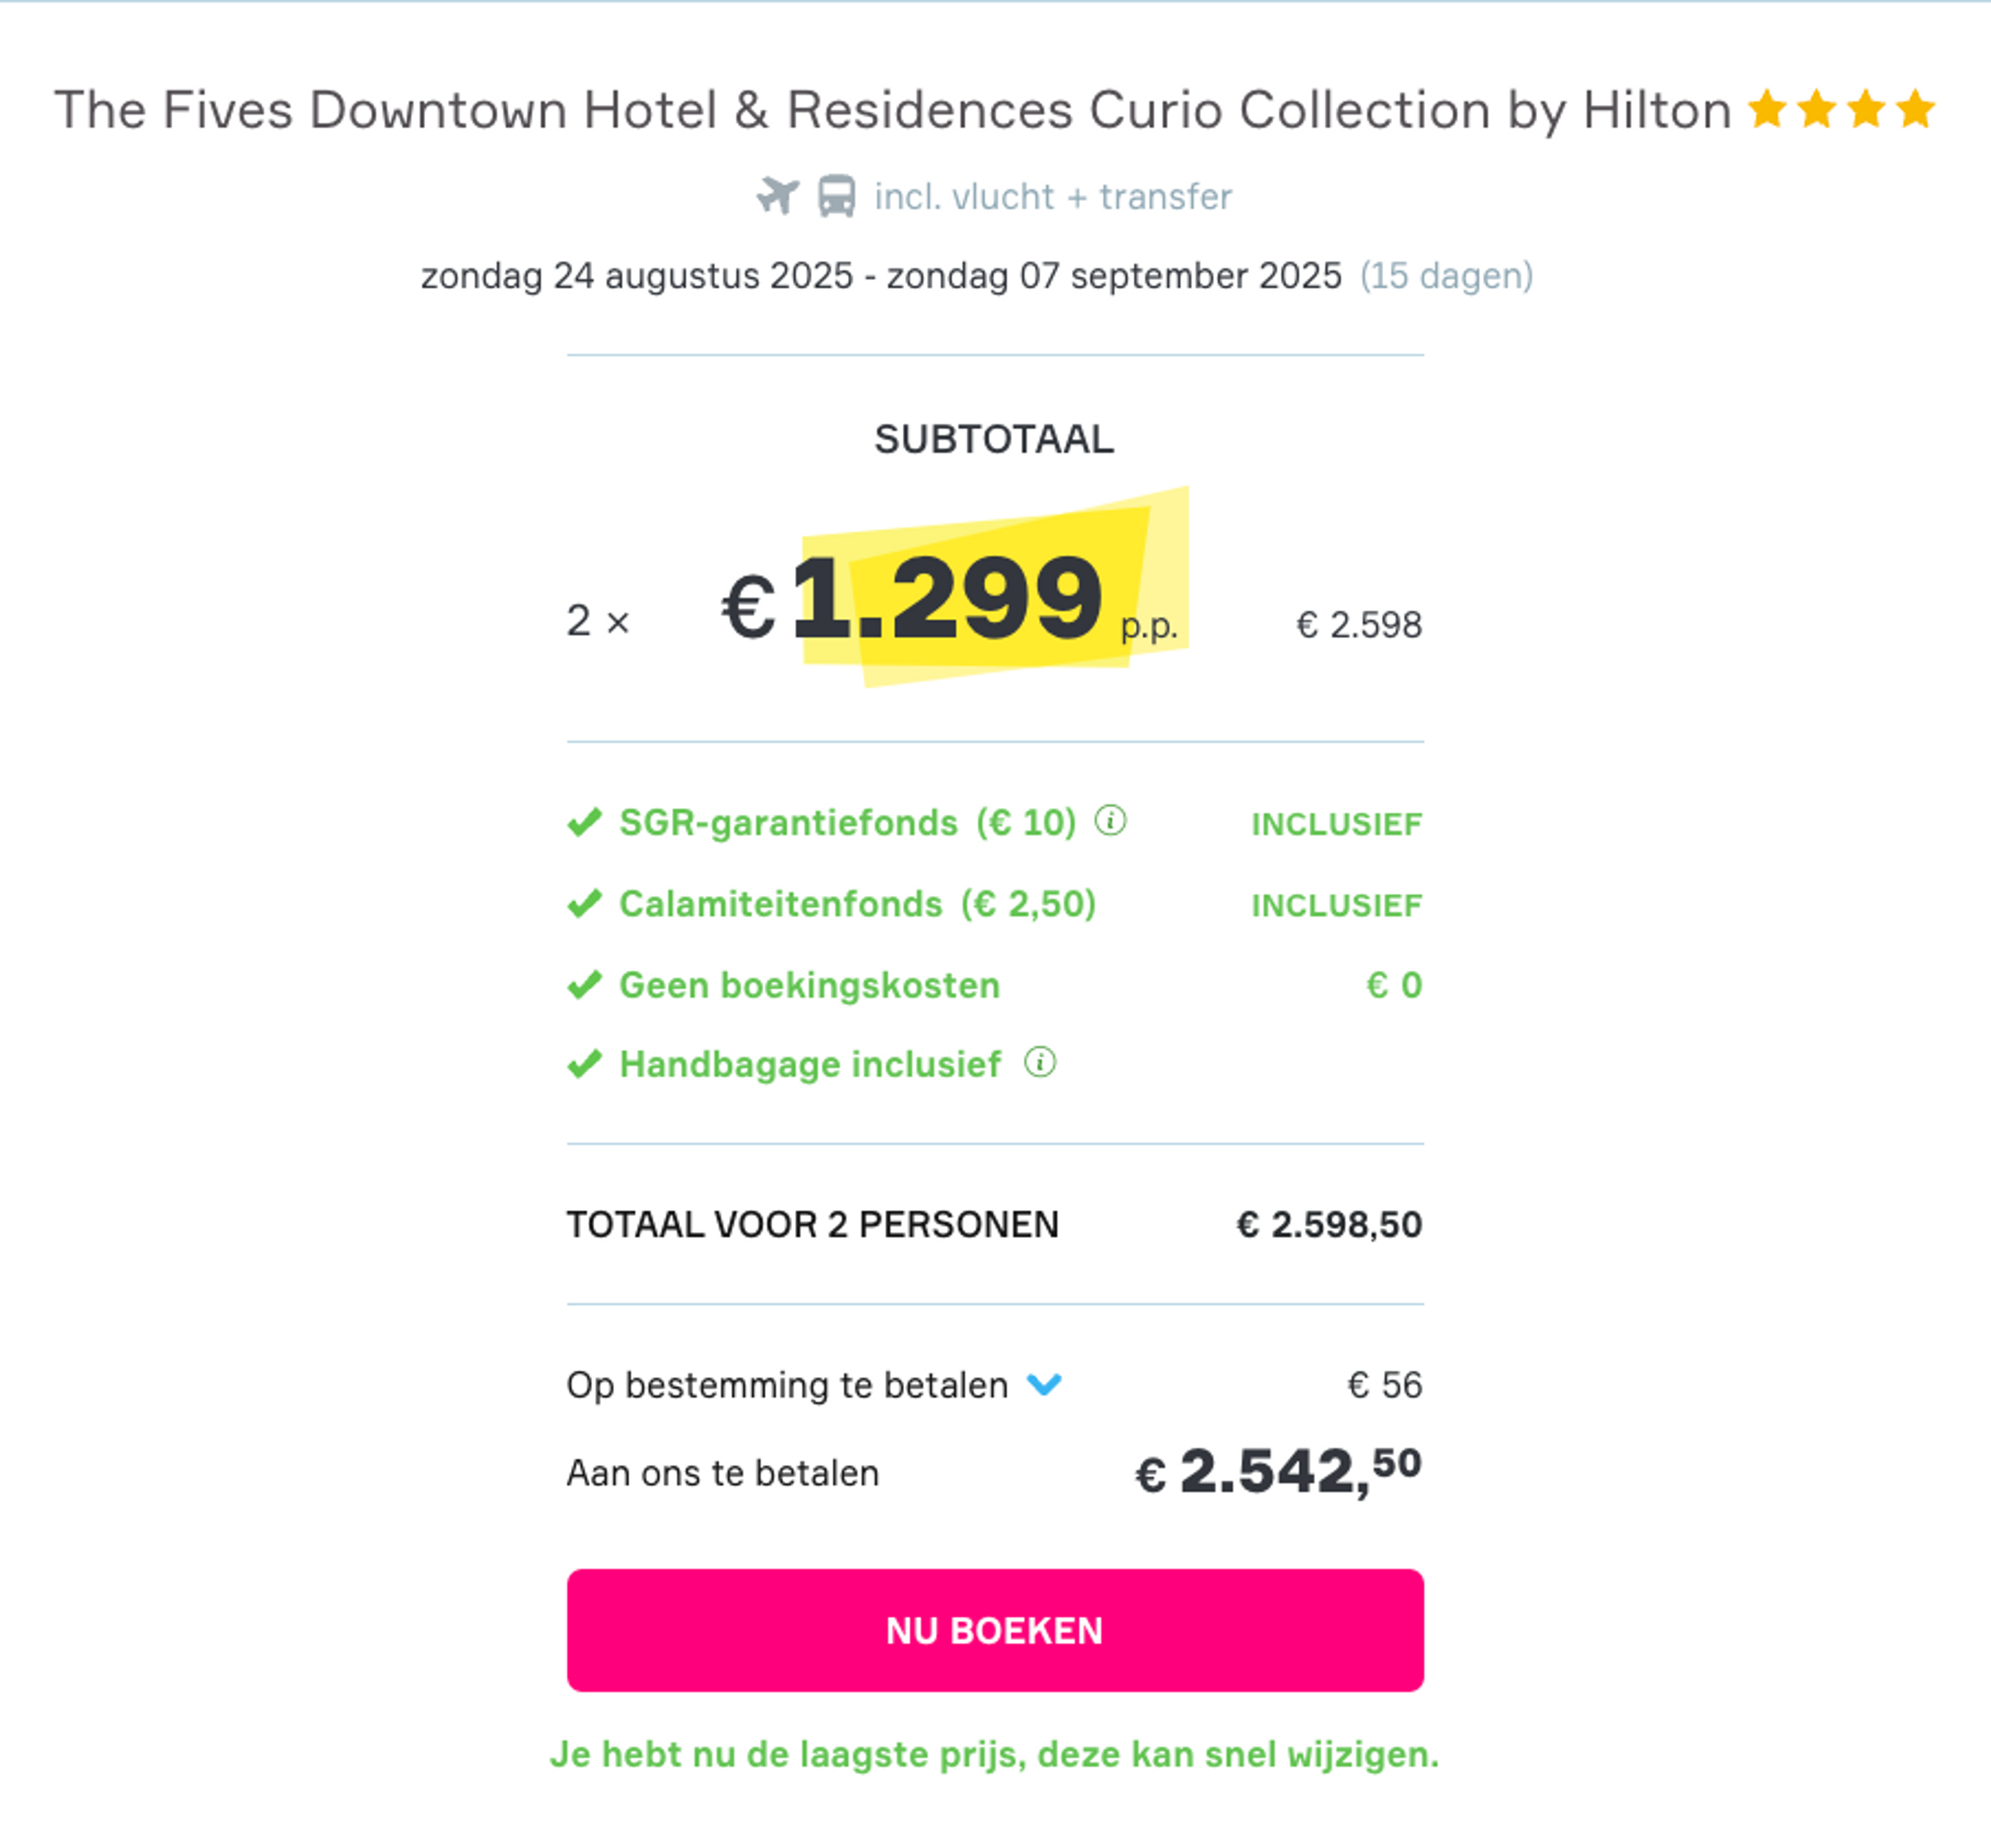The width and height of the screenshot is (1991, 1848).
Task: Click the lowest price notice text
Action: [x=995, y=1754]
